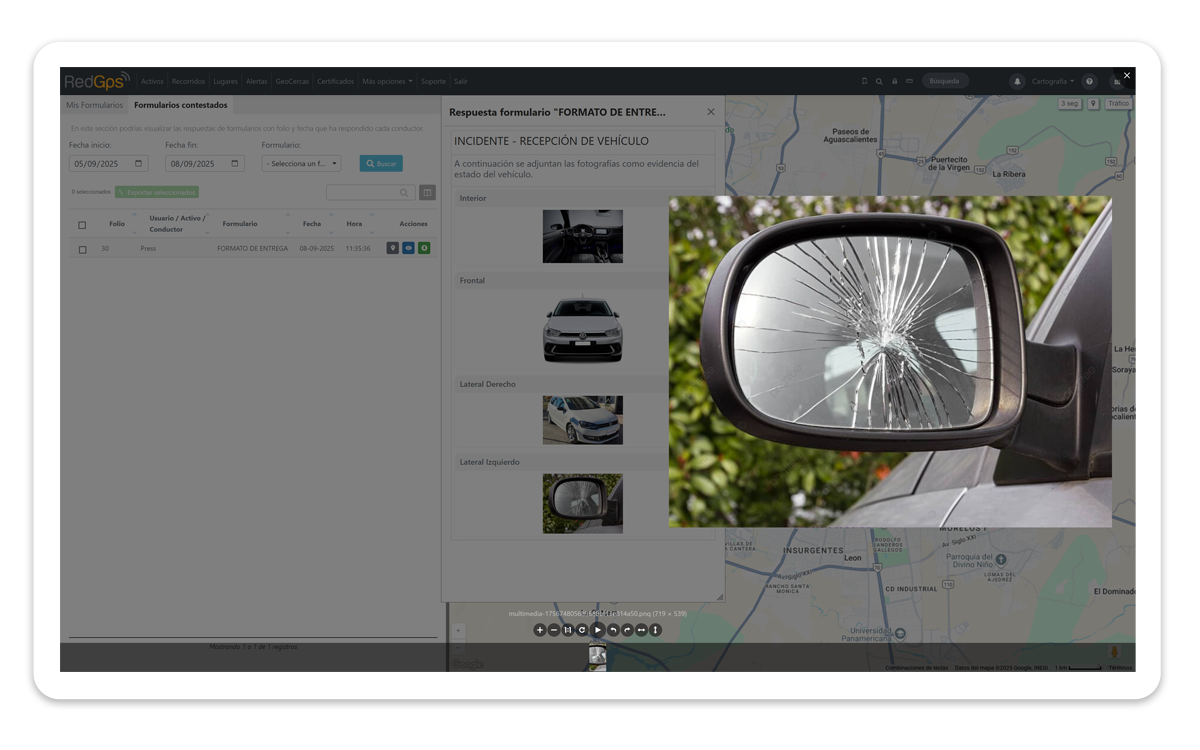Sort the table by Formulario column
The height and width of the screenshot is (750, 1200).
(240, 224)
